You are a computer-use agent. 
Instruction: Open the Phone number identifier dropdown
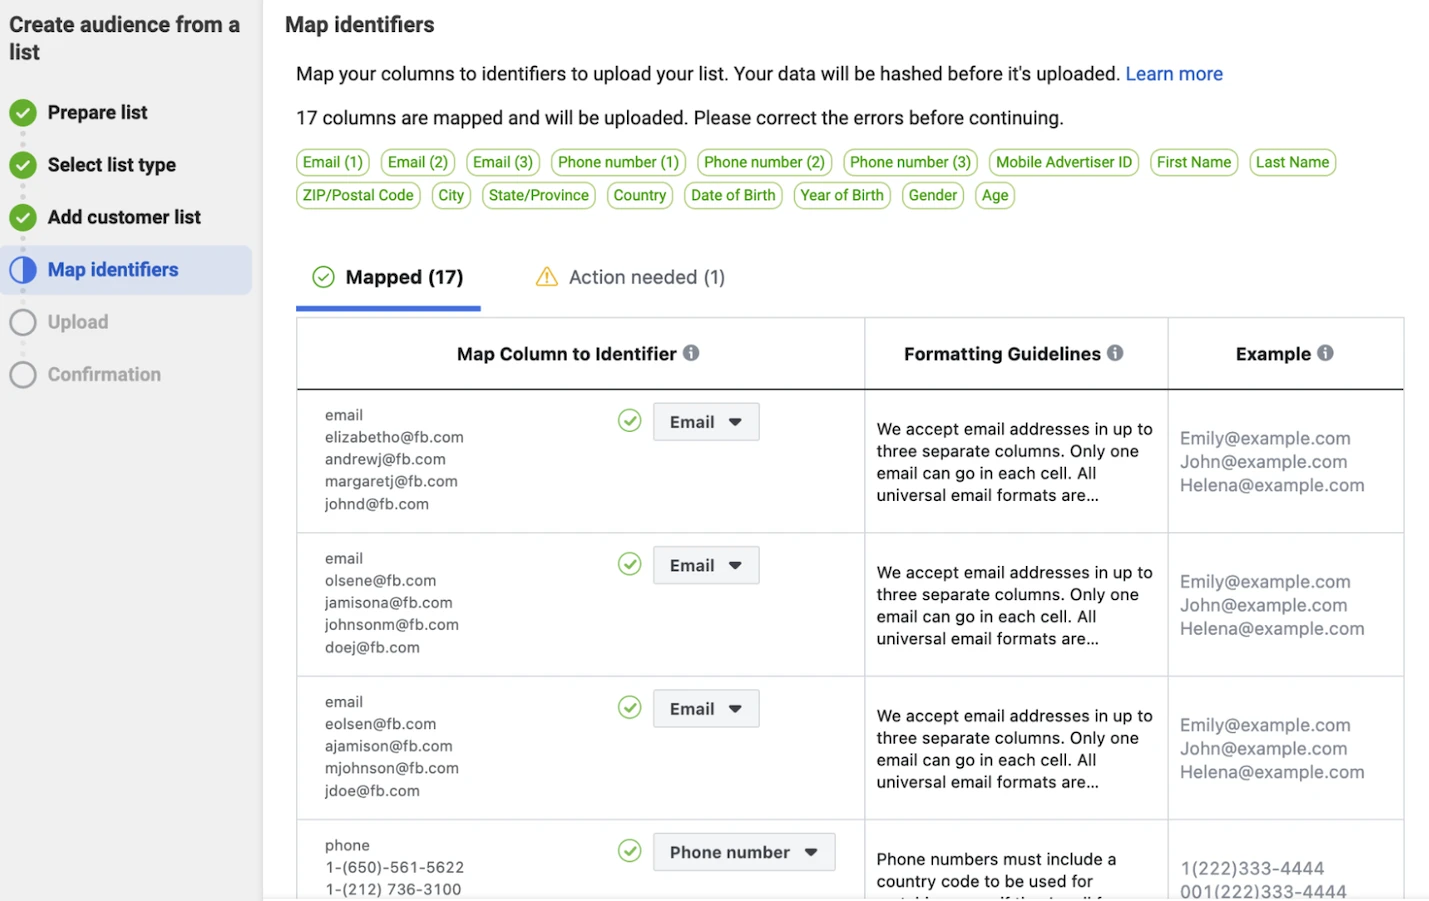pyautogui.click(x=743, y=852)
